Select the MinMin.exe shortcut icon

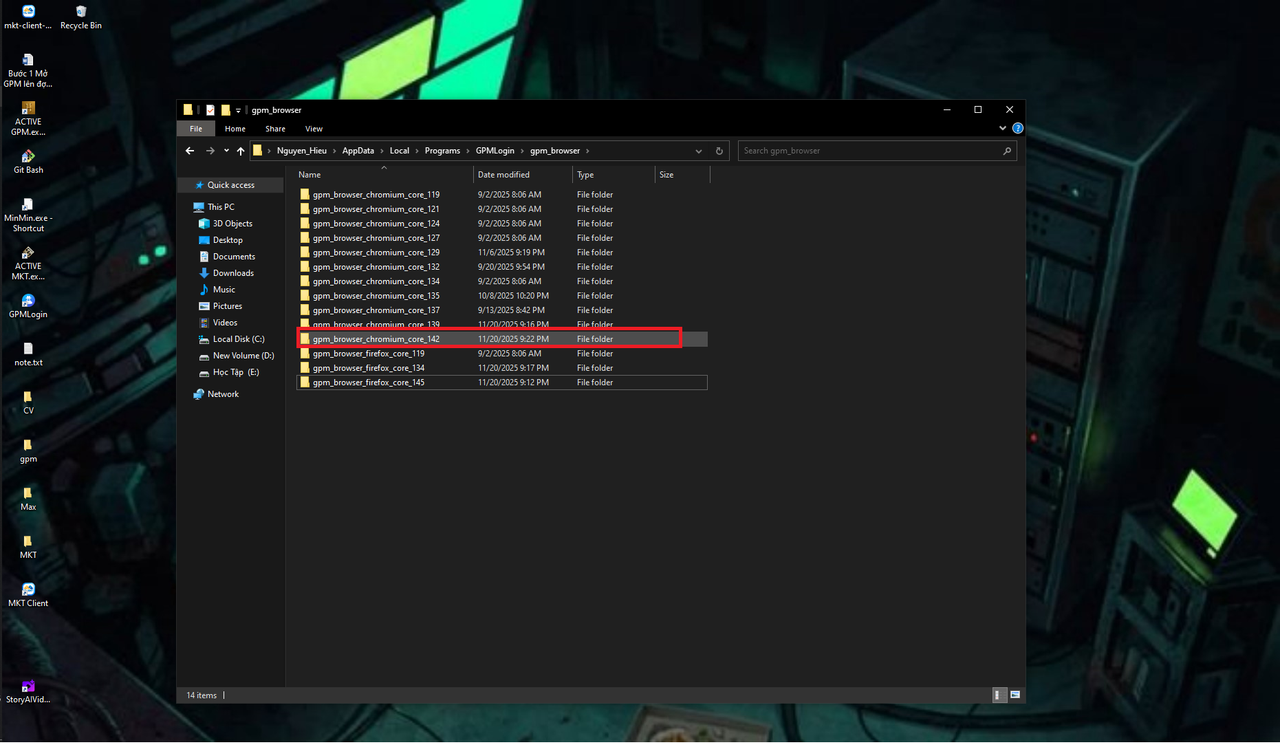pyautogui.click(x=28, y=215)
